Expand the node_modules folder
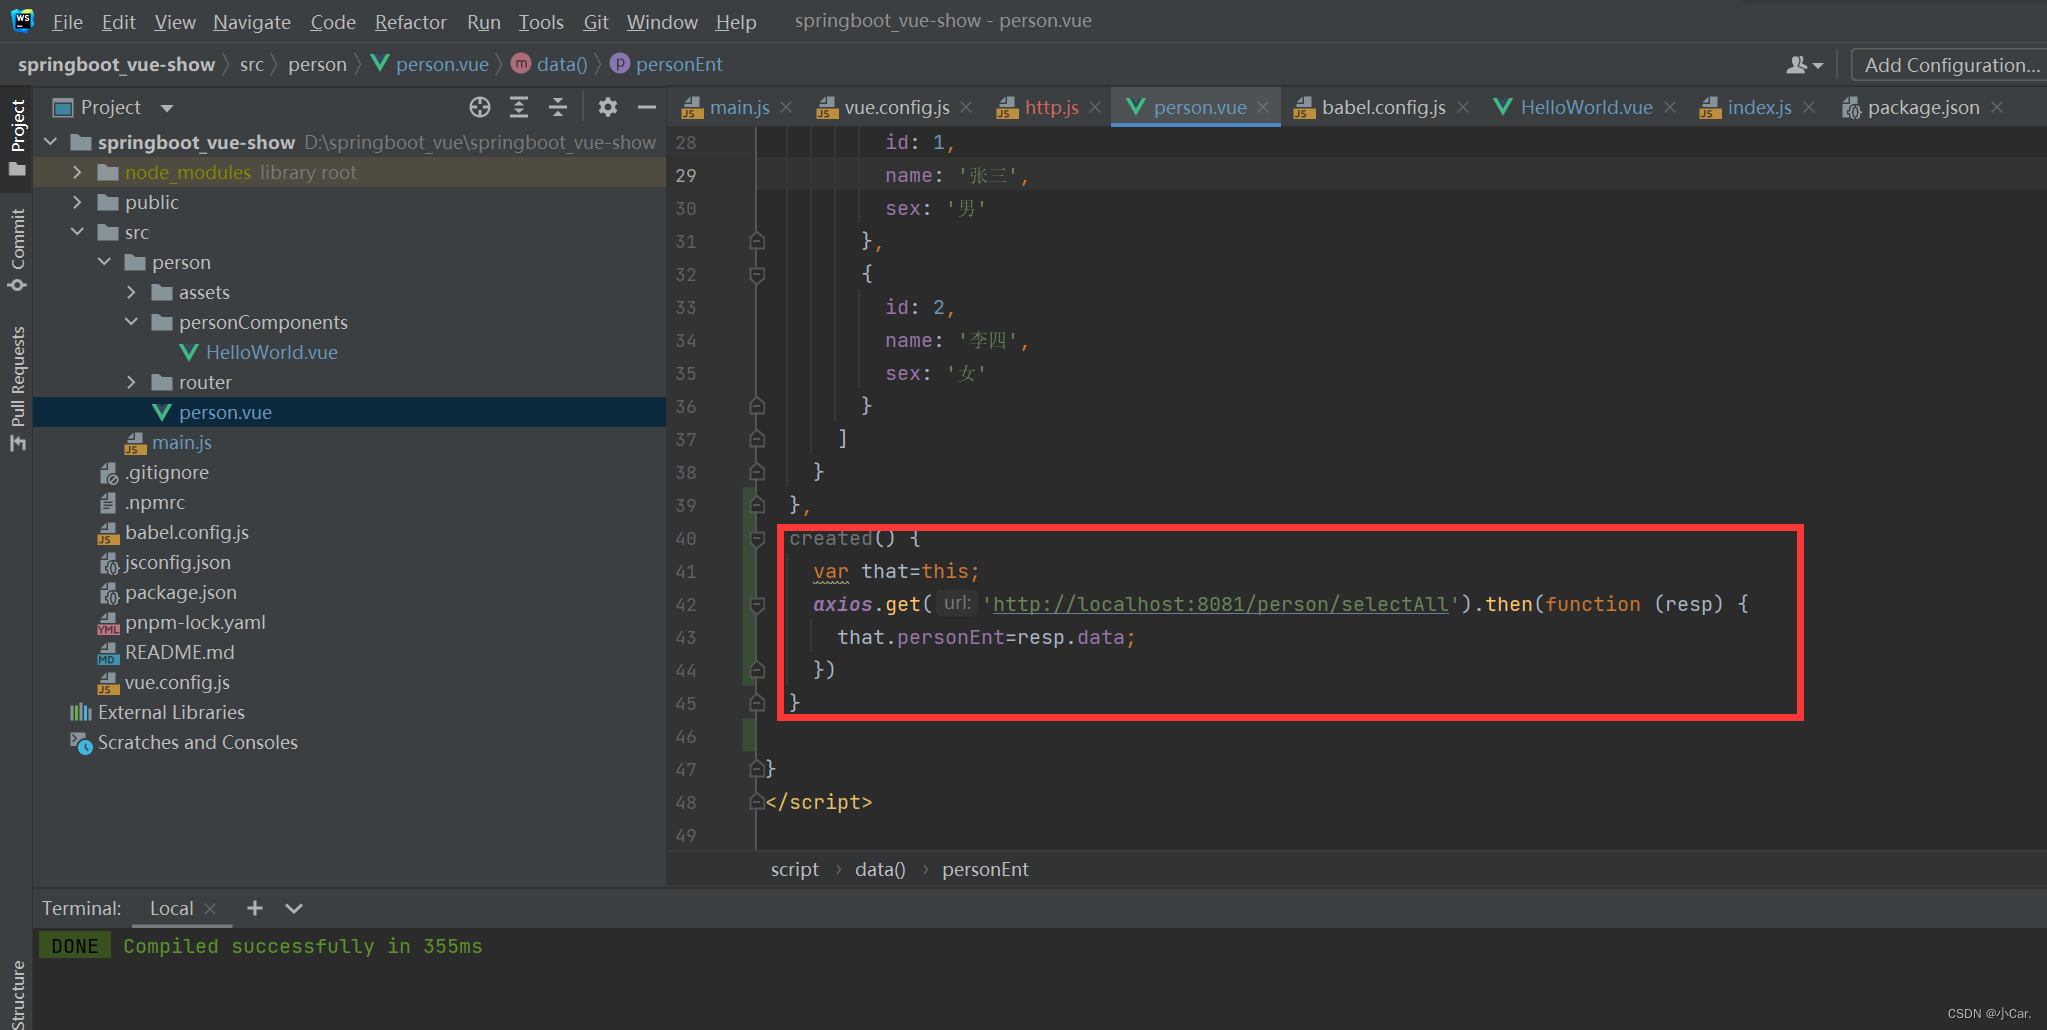This screenshot has height=1030, width=2047. point(77,172)
